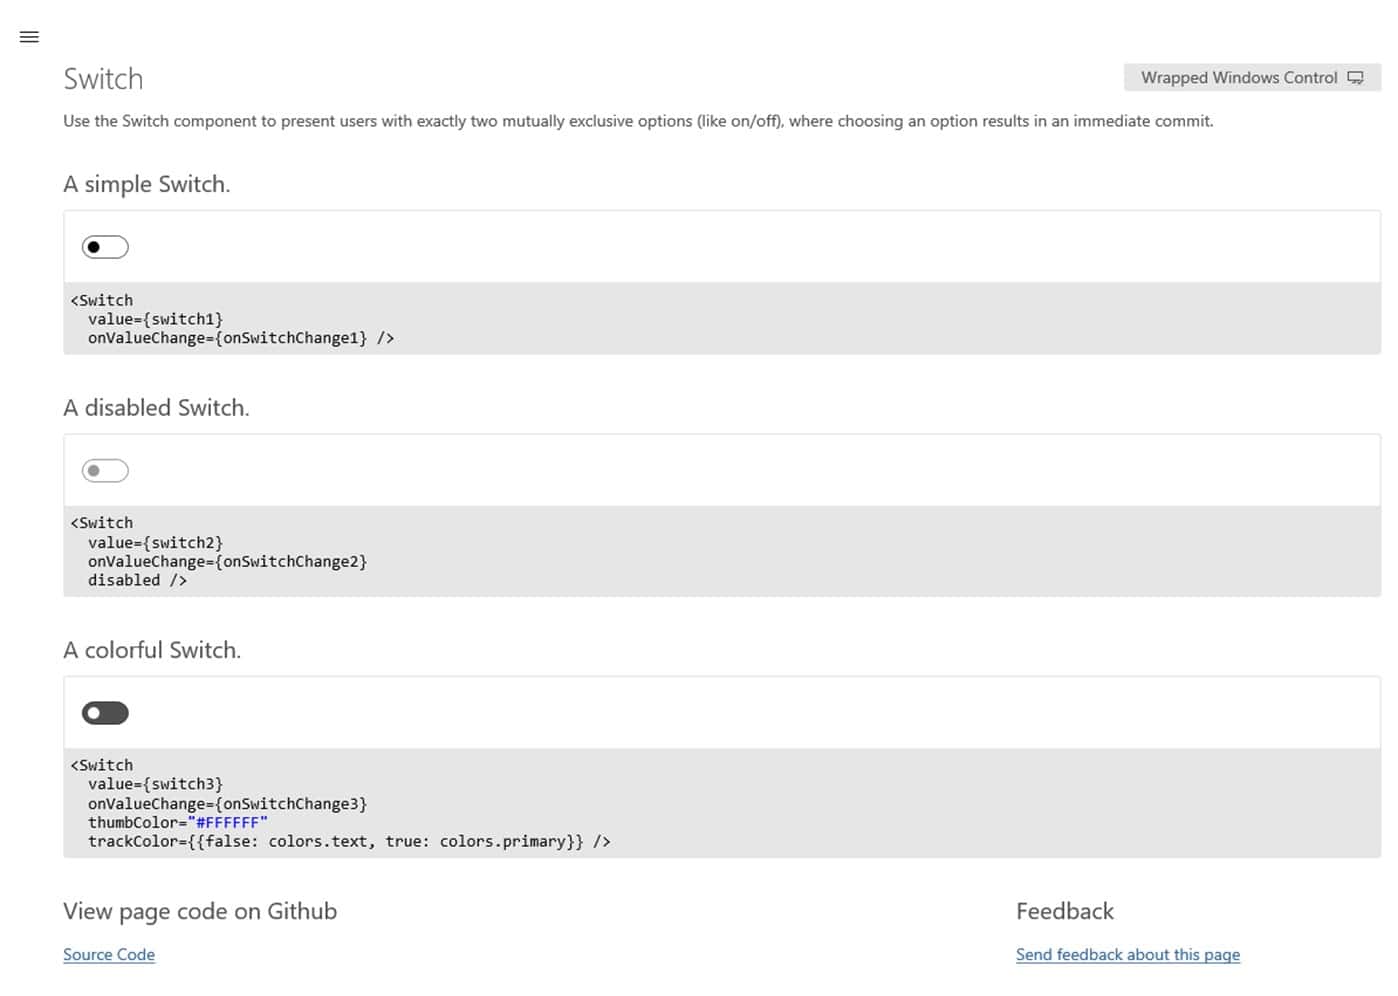Click the 'A colorful Switch.' heading
The height and width of the screenshot is (996, 1398).
pyautogui.click(x=152, y=650)
